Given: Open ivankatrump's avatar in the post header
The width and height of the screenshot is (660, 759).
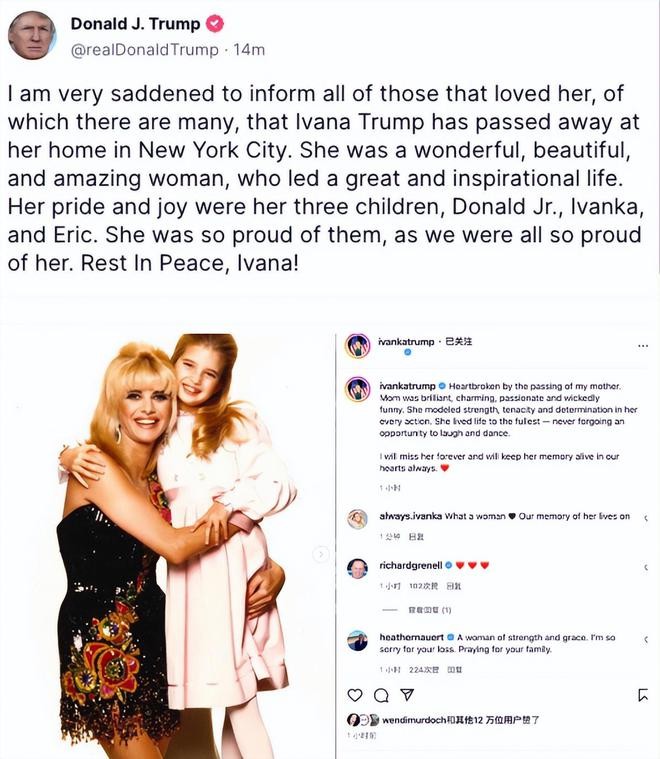Looking at the screenshot, I should point(357,345).
